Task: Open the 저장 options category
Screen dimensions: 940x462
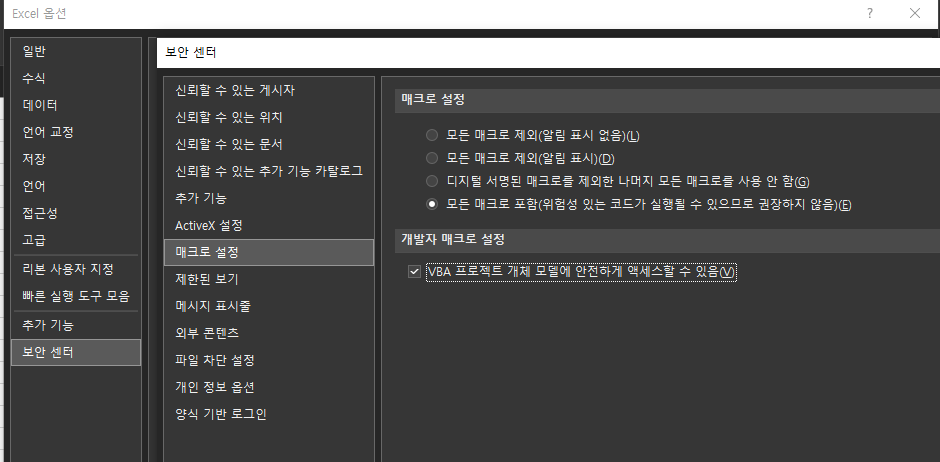Action: (x=76, y=159)
